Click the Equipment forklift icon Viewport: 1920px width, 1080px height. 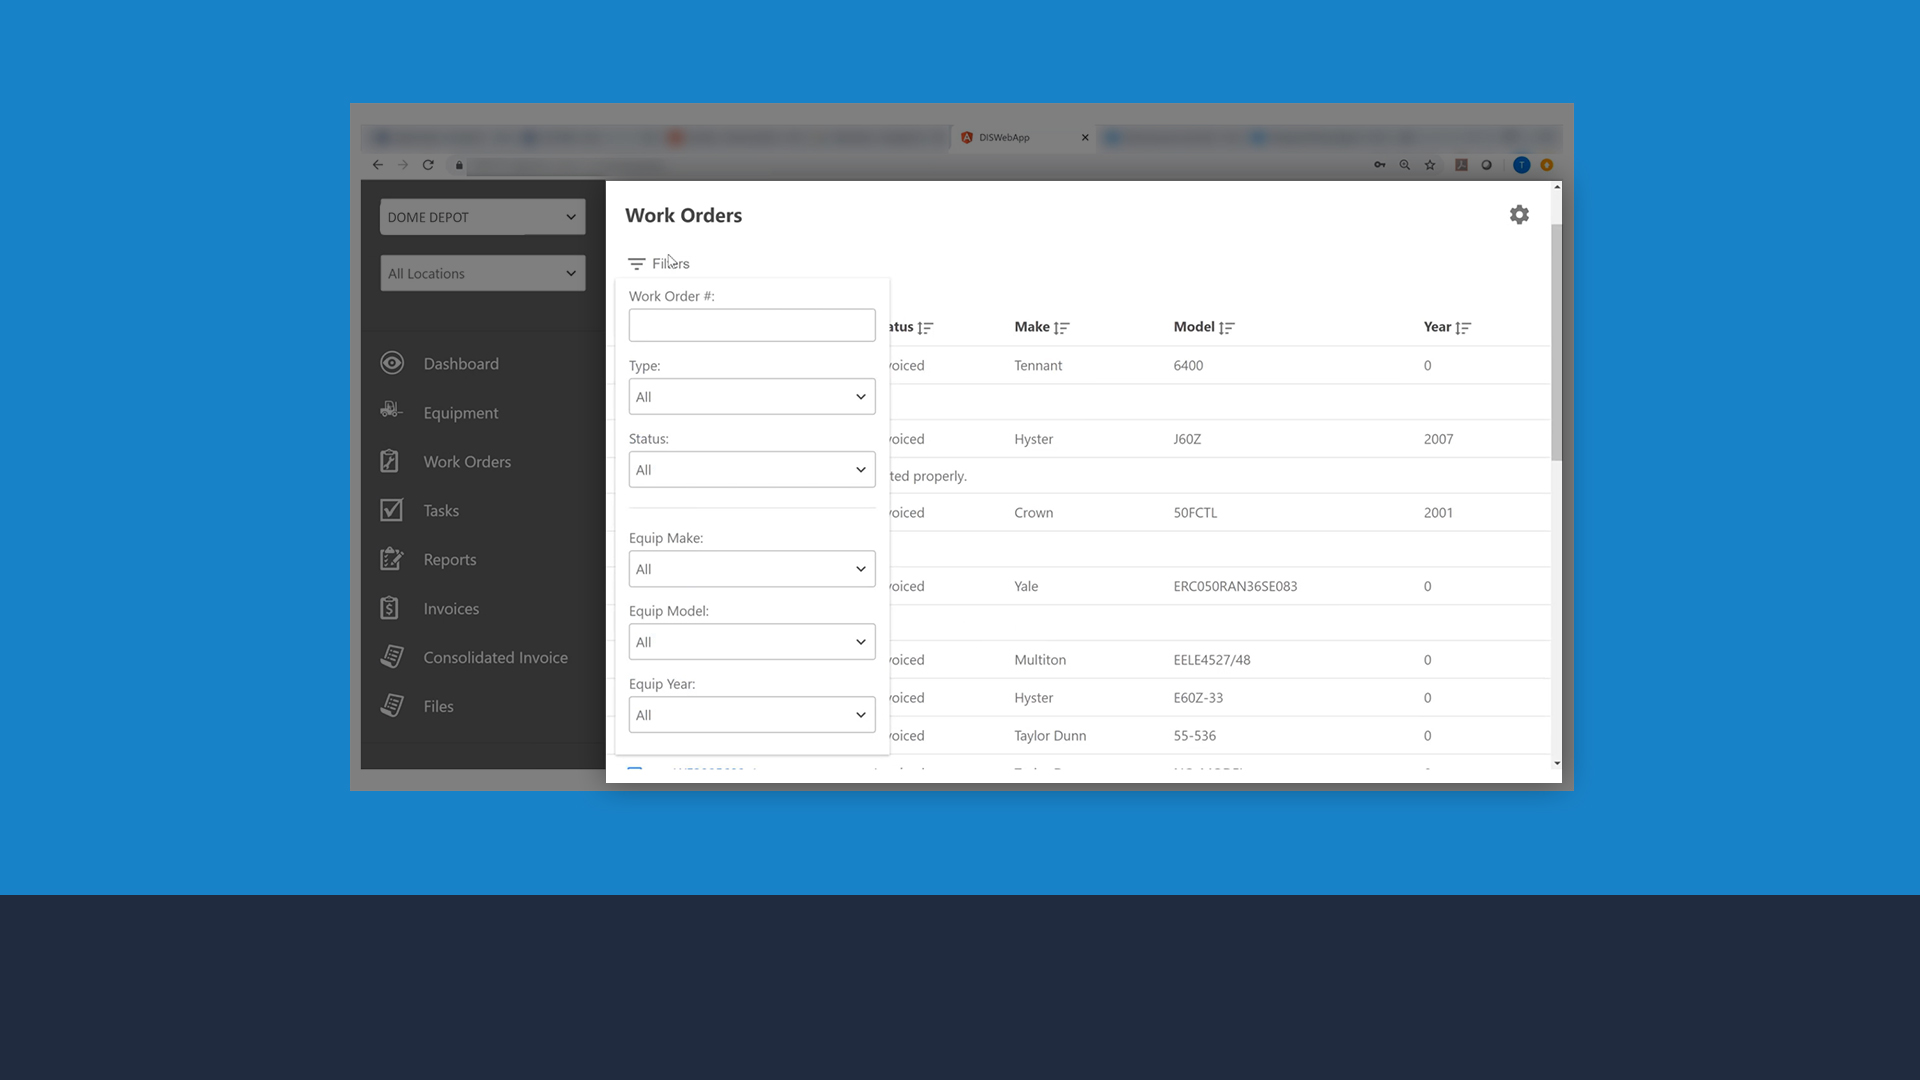(x=391, y=410)
